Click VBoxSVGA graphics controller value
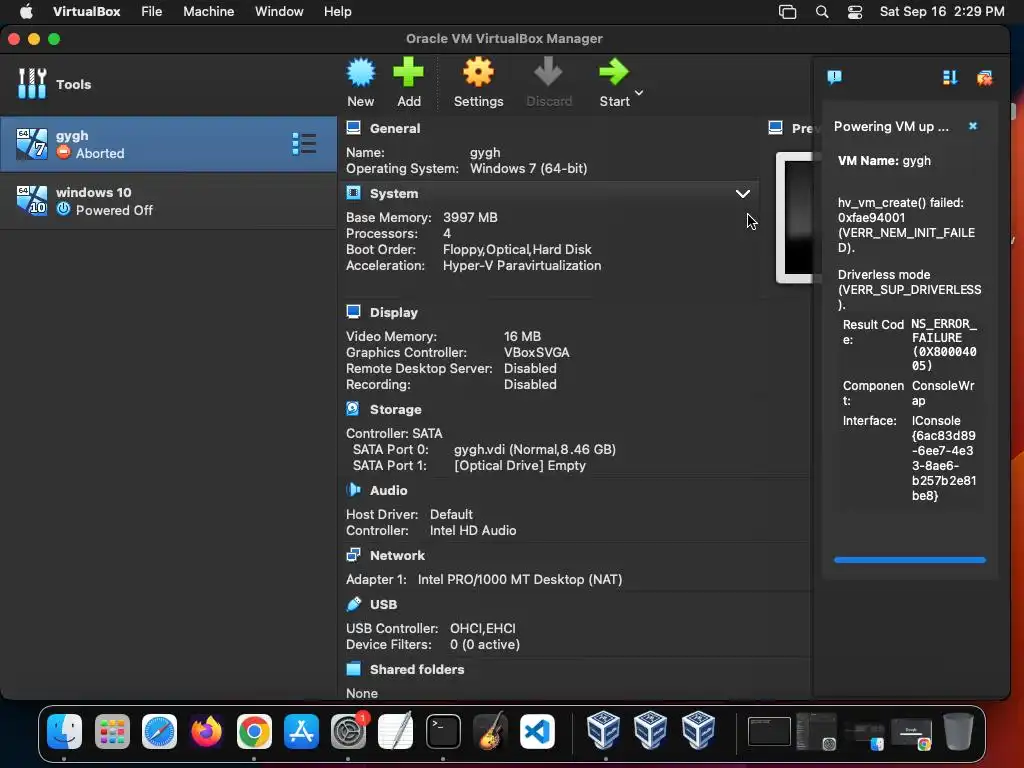Screen dimensions: 1024x768 pyautogui.click(x=537, y=353)
